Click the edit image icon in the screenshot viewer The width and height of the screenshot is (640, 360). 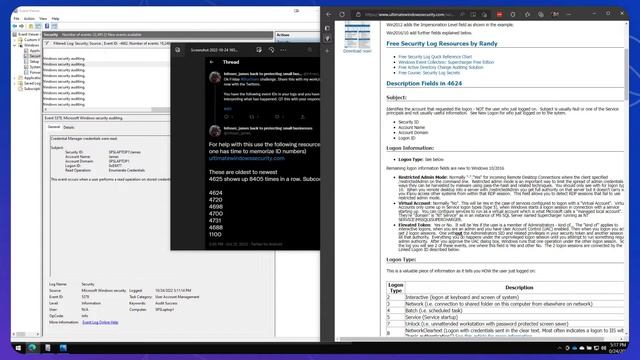[259, 50]
